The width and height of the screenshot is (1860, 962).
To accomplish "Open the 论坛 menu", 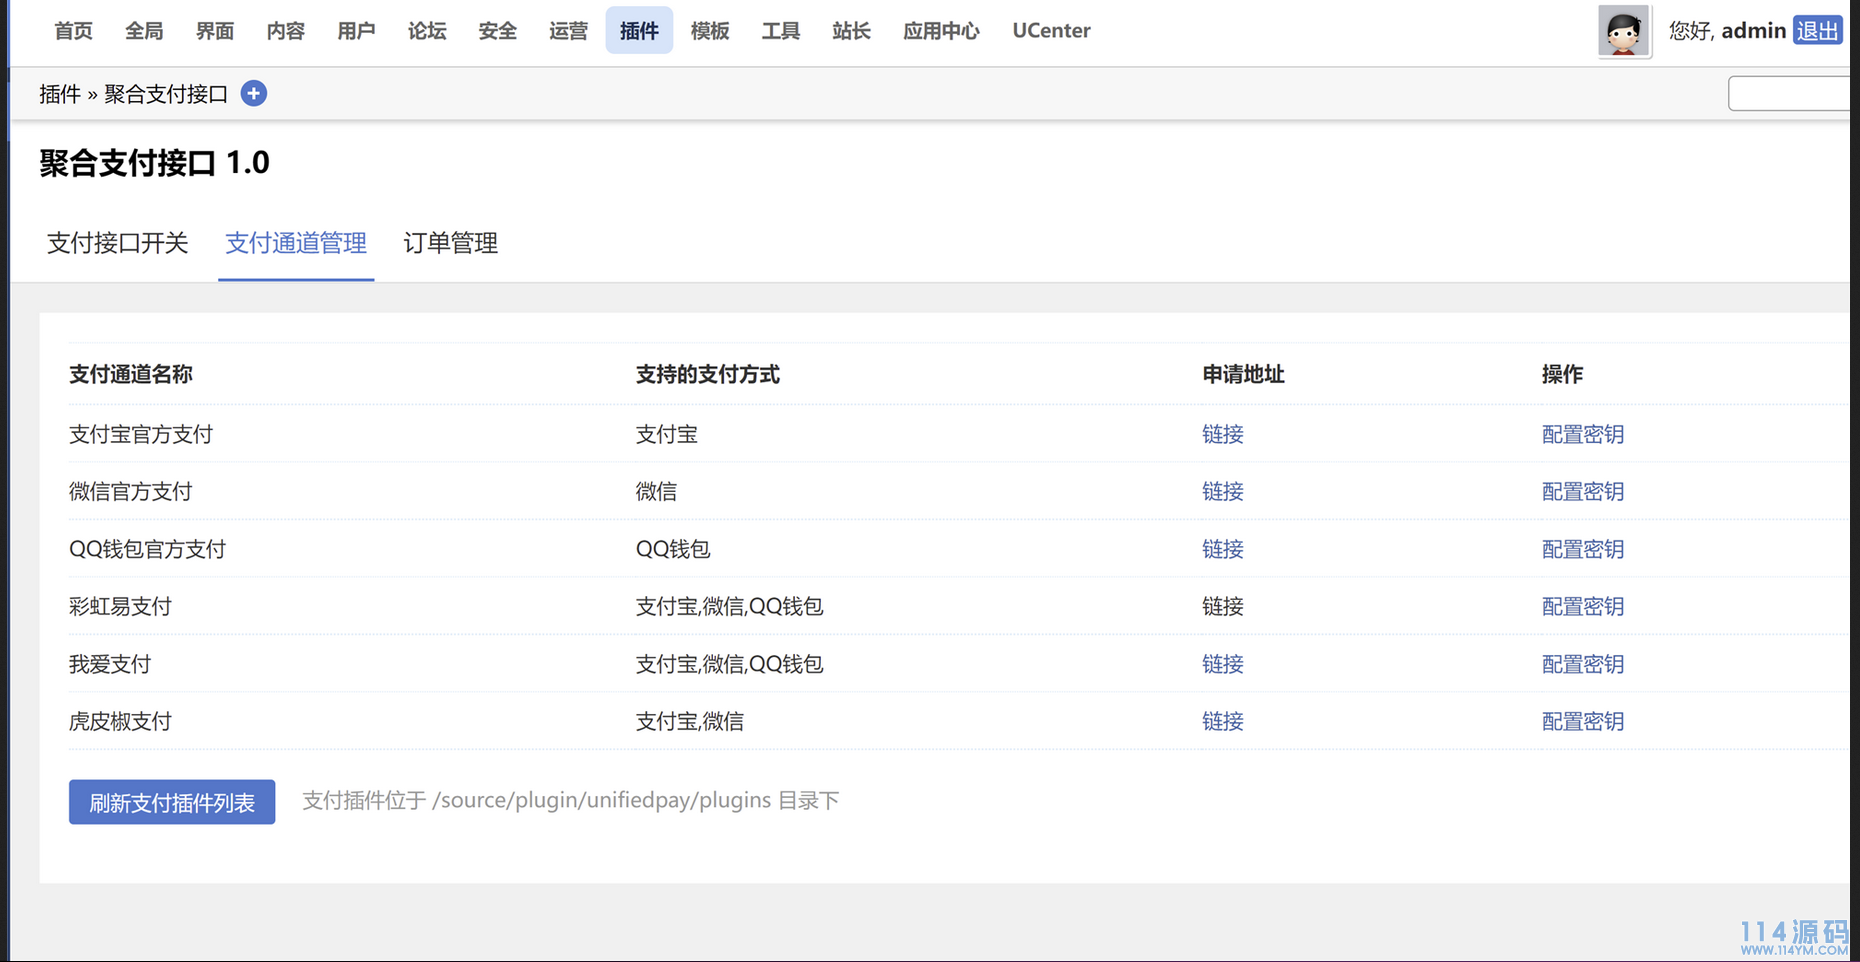I will click(x=427, y=31).
